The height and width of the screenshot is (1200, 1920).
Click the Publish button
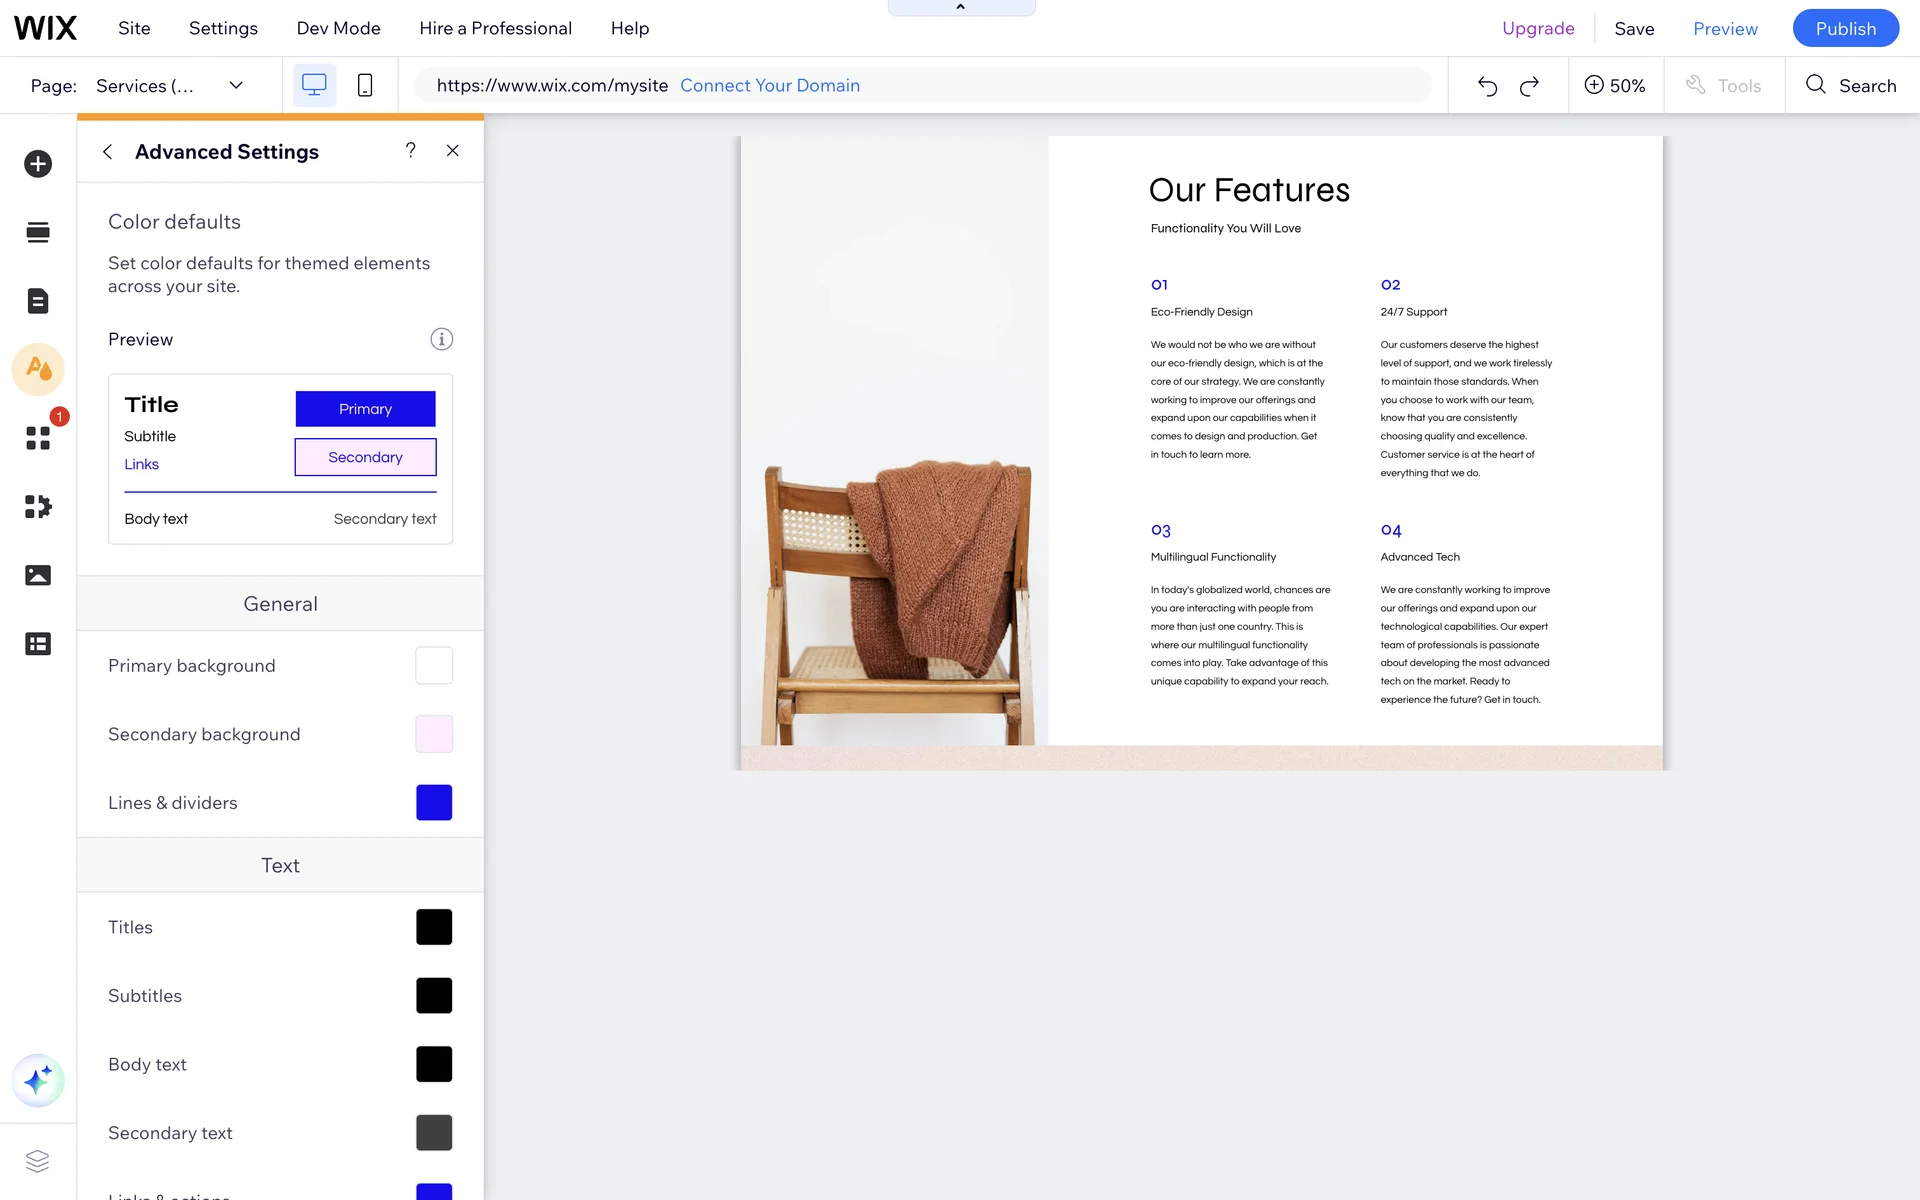1845,28
